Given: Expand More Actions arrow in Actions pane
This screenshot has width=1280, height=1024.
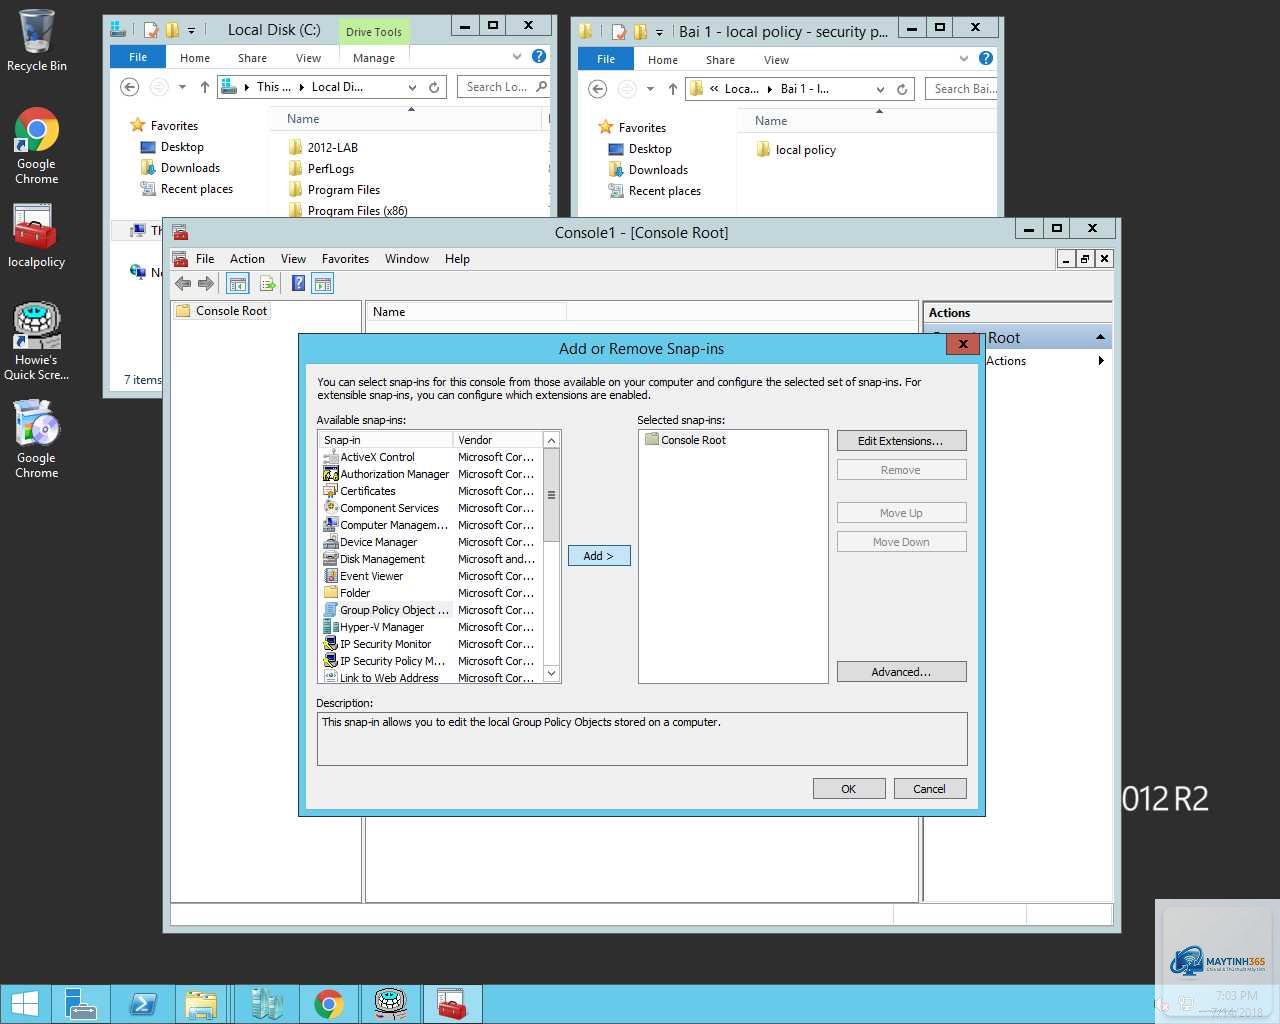Looking at the screenshot, I should (x=1101, y=361).
